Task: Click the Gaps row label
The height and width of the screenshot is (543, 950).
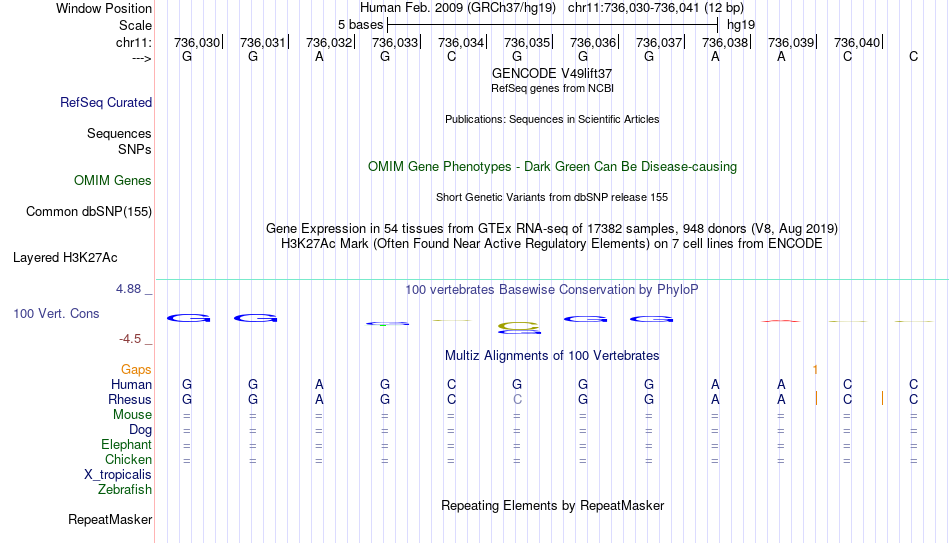Action: (x=136, y=370)
